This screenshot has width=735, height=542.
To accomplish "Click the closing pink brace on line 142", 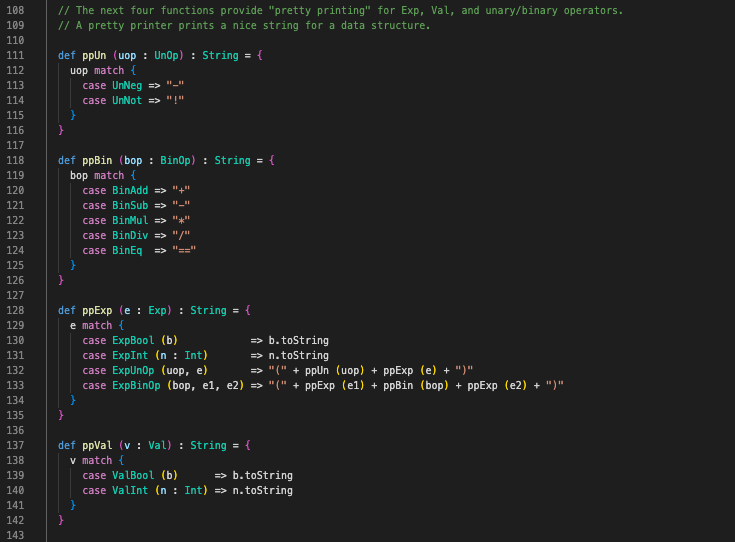I will [x=61, y=520].
